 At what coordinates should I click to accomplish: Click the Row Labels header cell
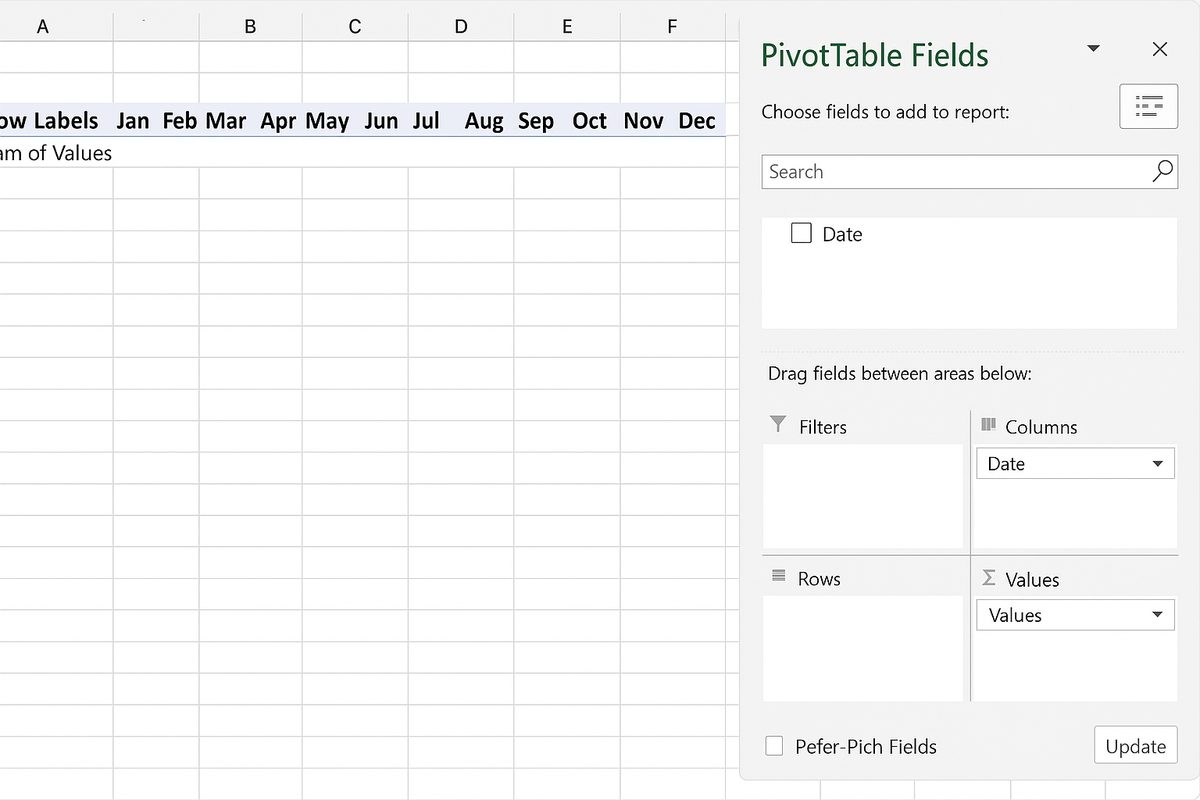[x=49, y=121]
